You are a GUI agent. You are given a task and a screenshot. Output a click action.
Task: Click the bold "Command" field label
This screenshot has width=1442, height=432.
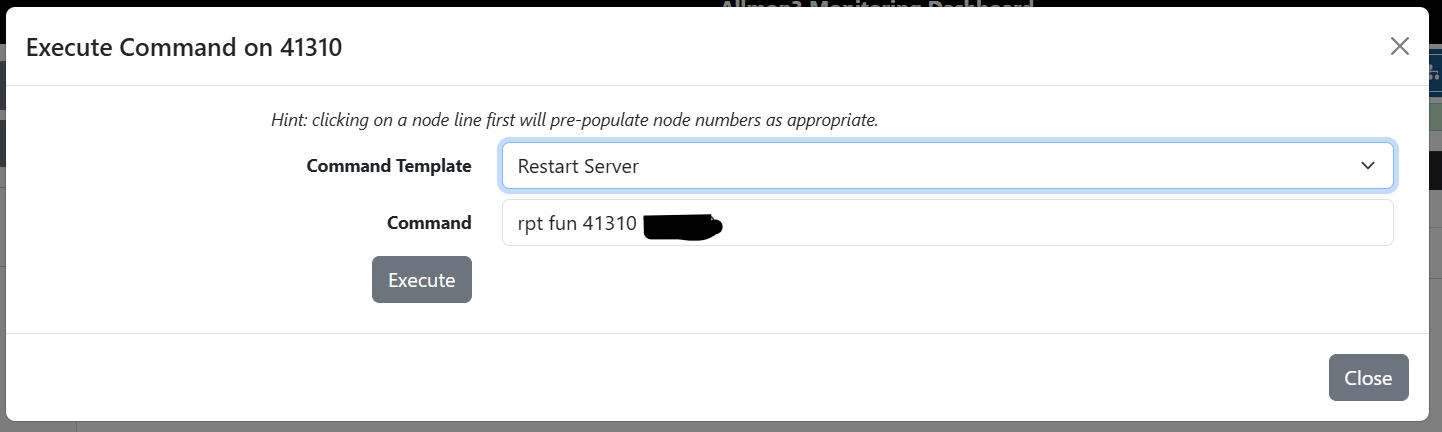tap(429, 223)
